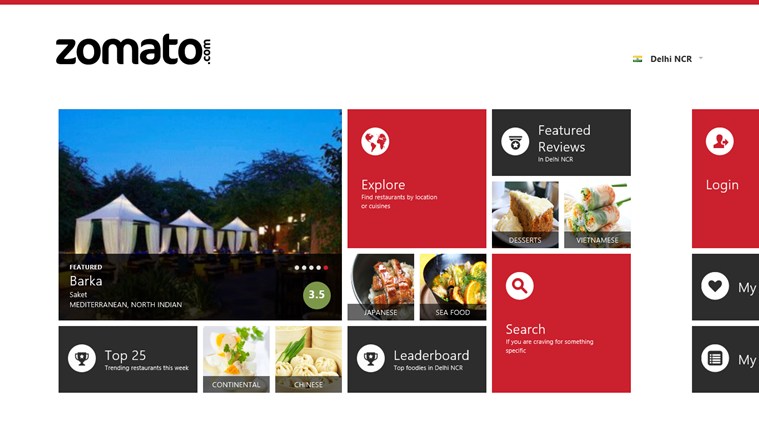Open the Desserts cuisine tile
The width and height of the screenshot is (759, 427).
pyautogui.click(x=525, y=214)
